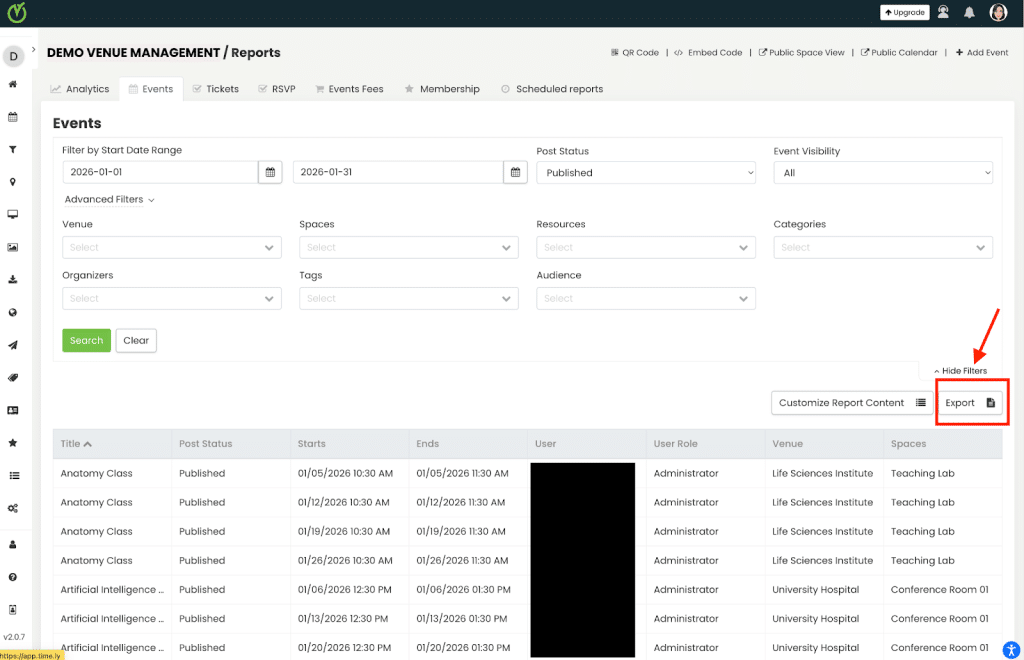Click the Add Event link
This screenshot has height=660, width=1024.
pyautogui.click(x=982, y=52)
